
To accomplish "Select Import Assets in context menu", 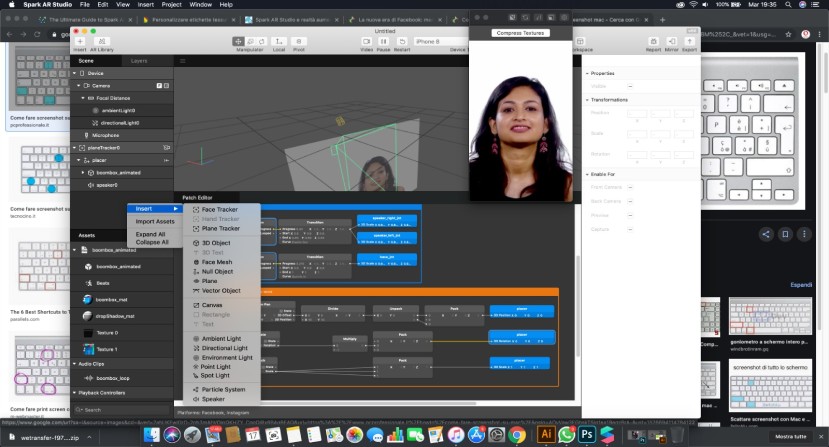I will tap(154, 222).
